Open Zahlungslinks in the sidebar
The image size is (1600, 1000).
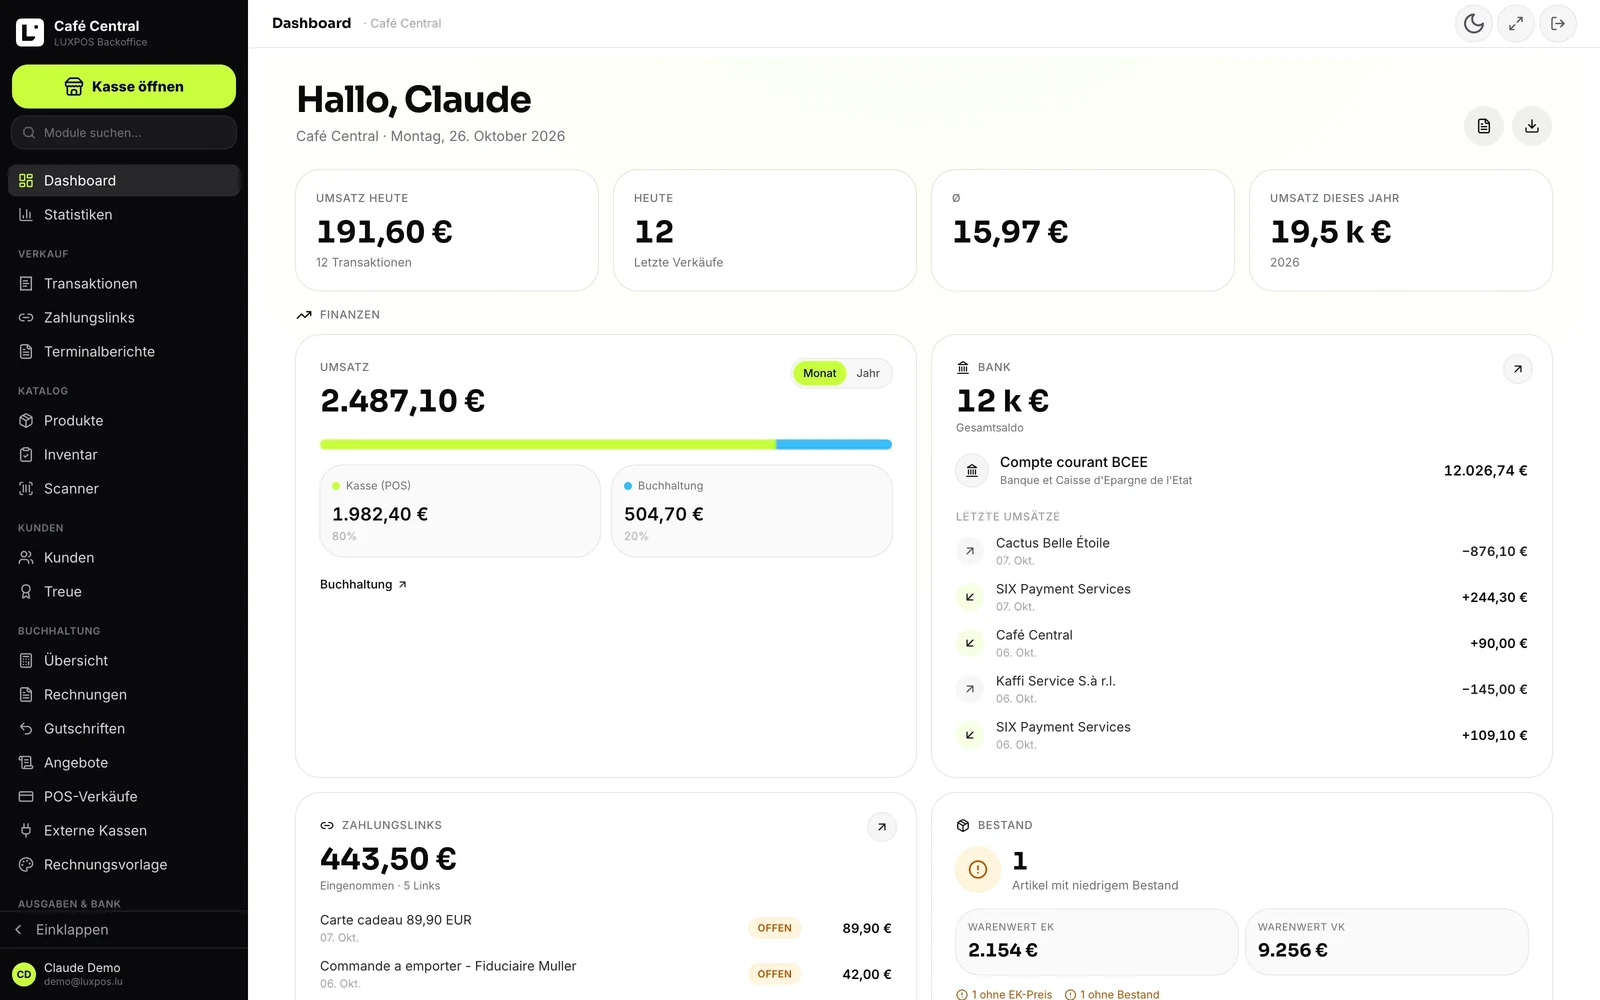point(124,318)
